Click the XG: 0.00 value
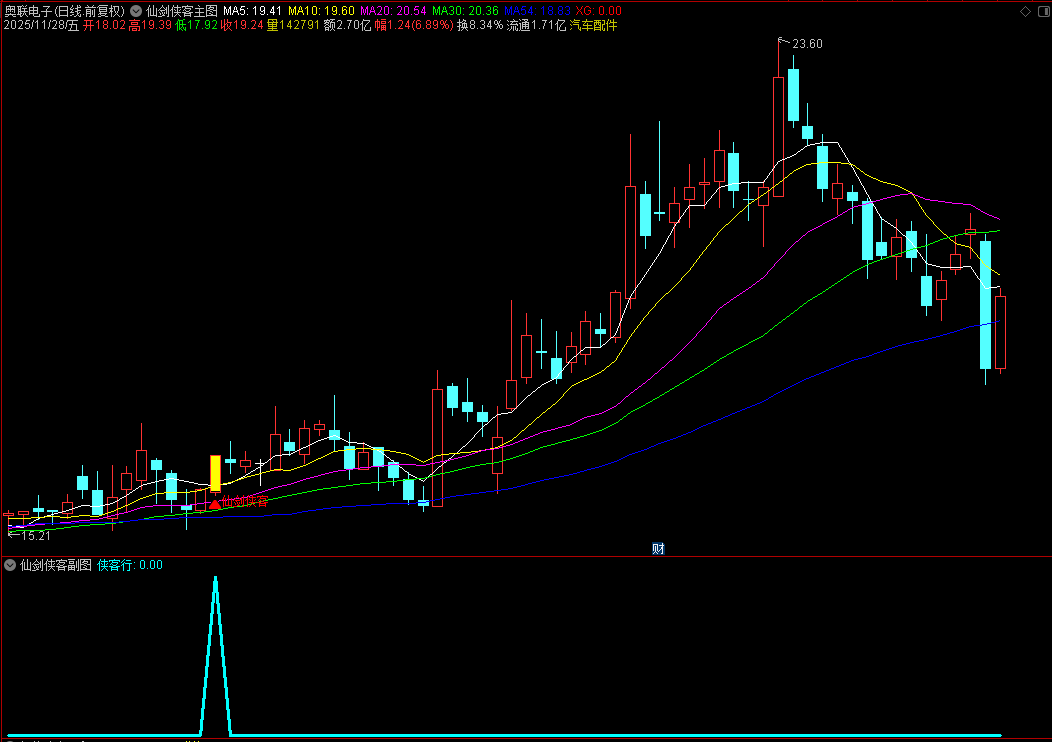The width and height of the screenshot is (1052, 742). point(598,11)
